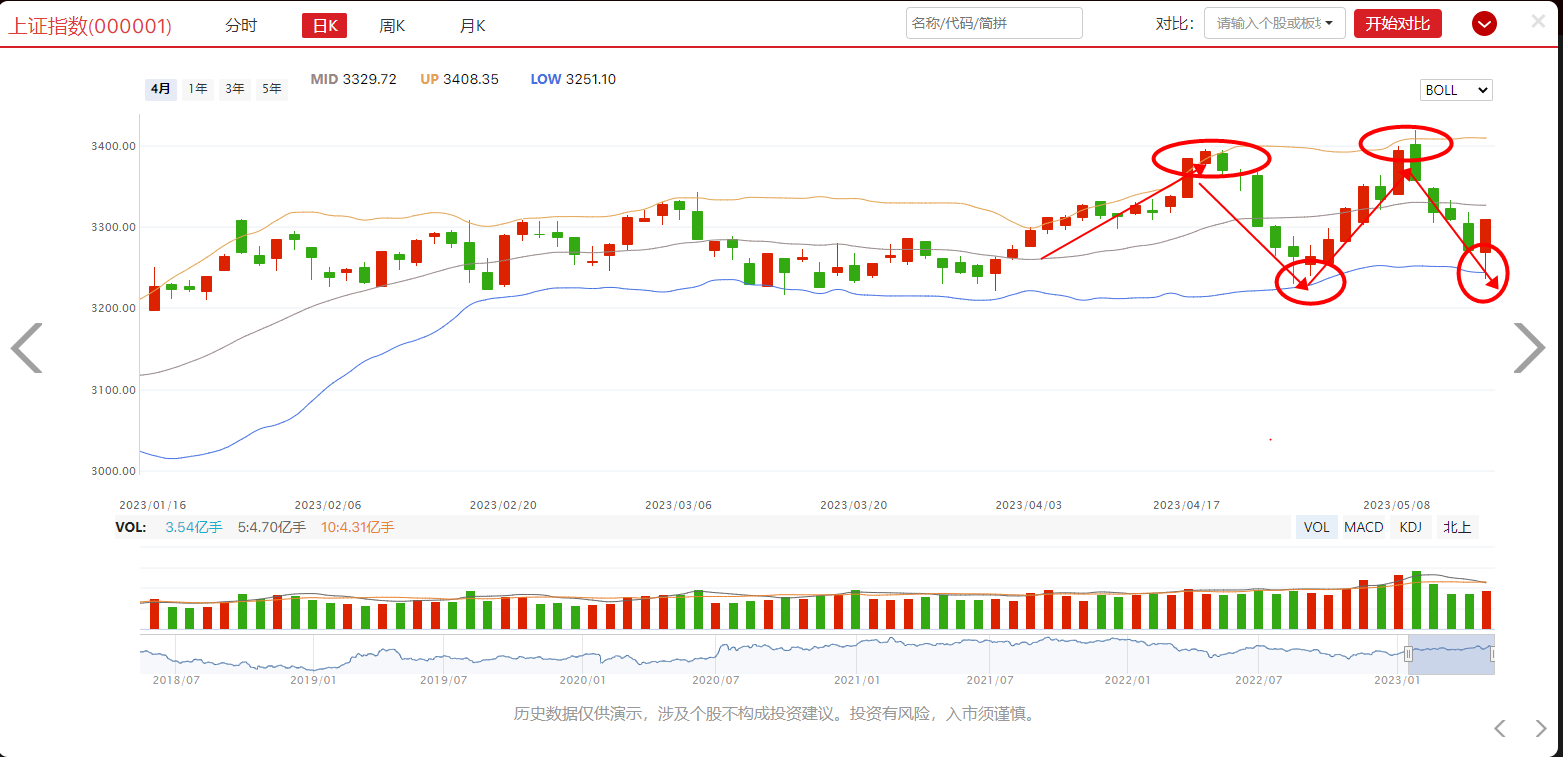Show the KDJ indicator panel
This screenshot has height=757, width=1563.
(x=1410, y=527)
